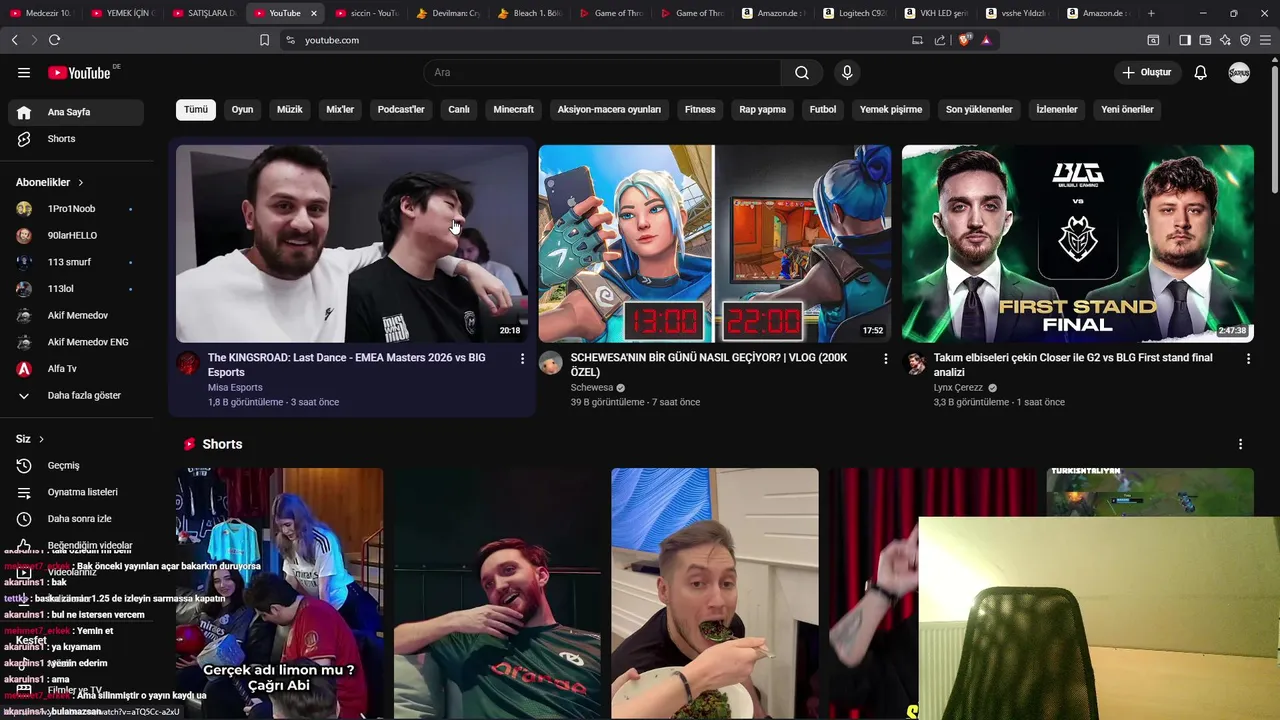Open account avatar menu
Image resolution: width=1280 pixels, height=720 pixels.
tap(1239, 73)
